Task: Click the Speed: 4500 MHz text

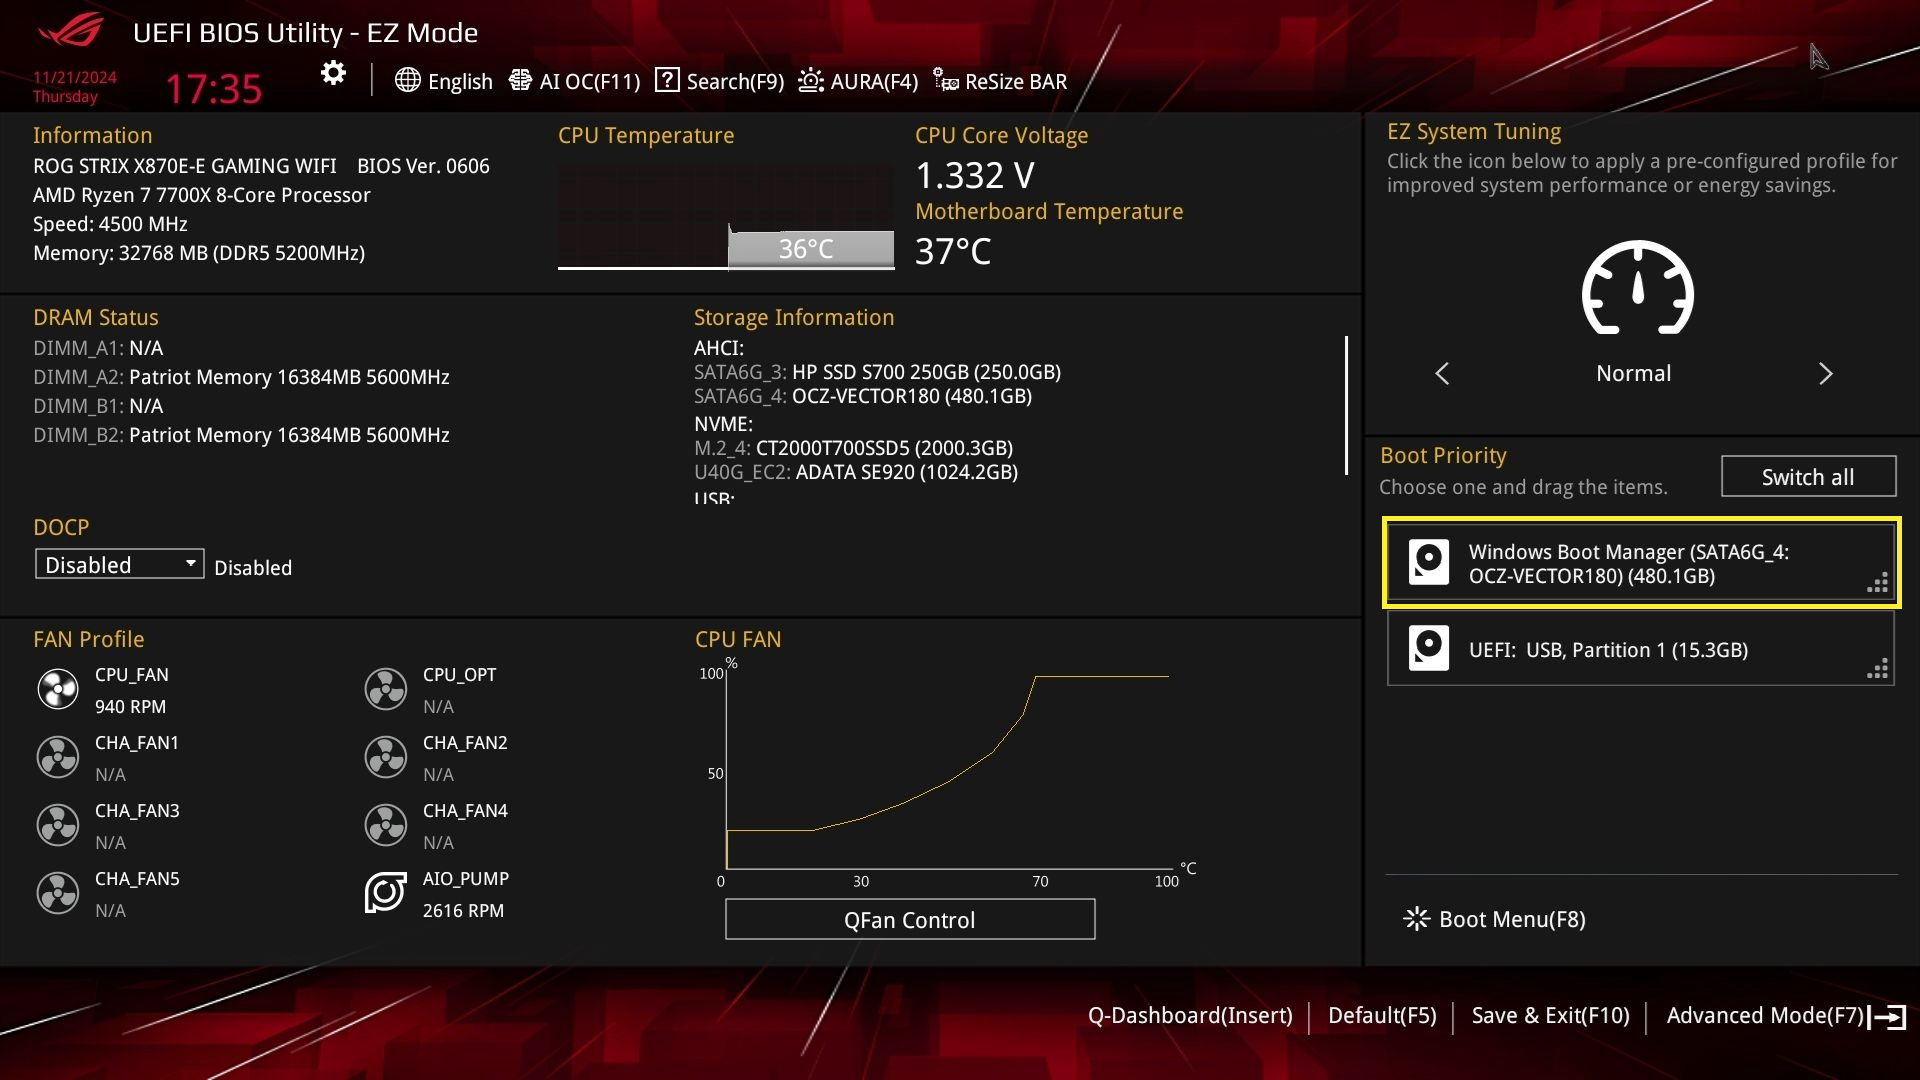Action: [x=110, y=224]
